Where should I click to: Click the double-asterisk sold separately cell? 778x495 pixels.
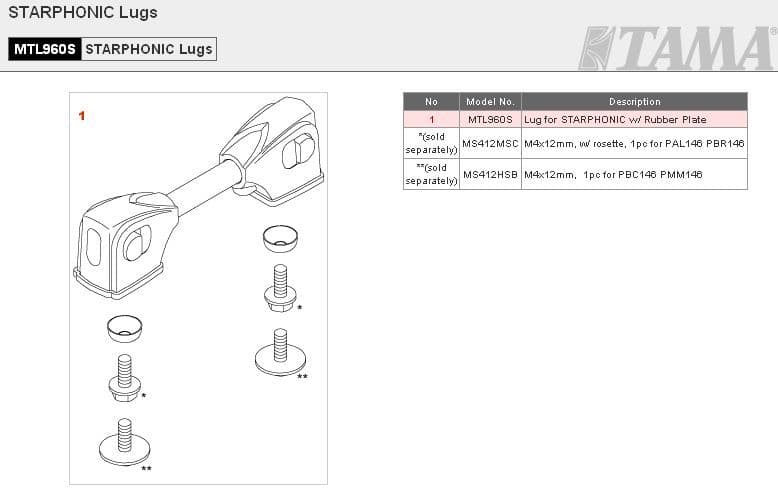point(431,175)
